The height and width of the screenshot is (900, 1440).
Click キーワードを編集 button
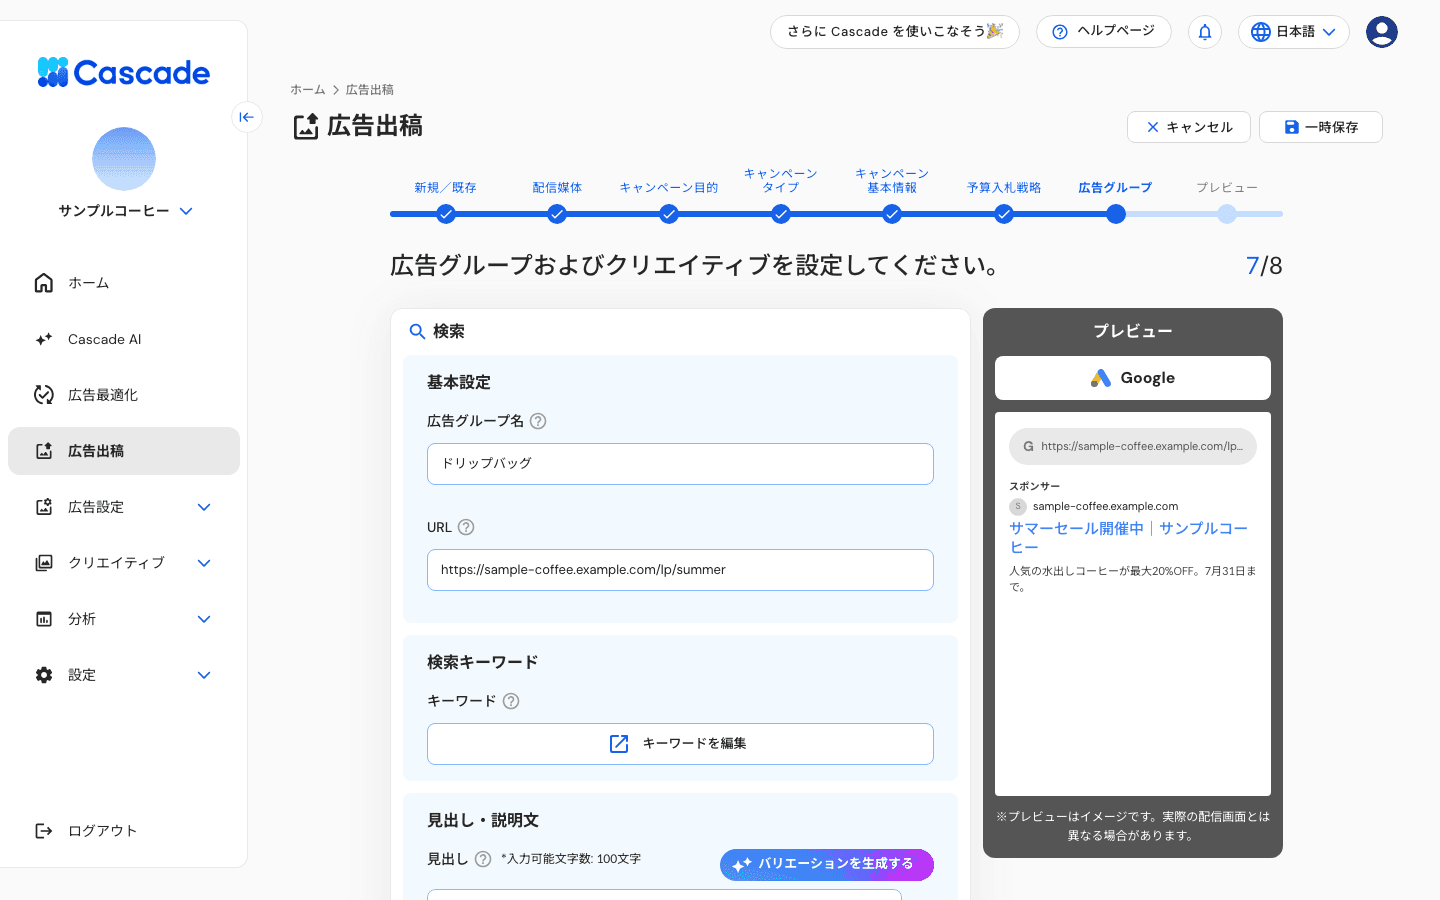click(680, 744)
